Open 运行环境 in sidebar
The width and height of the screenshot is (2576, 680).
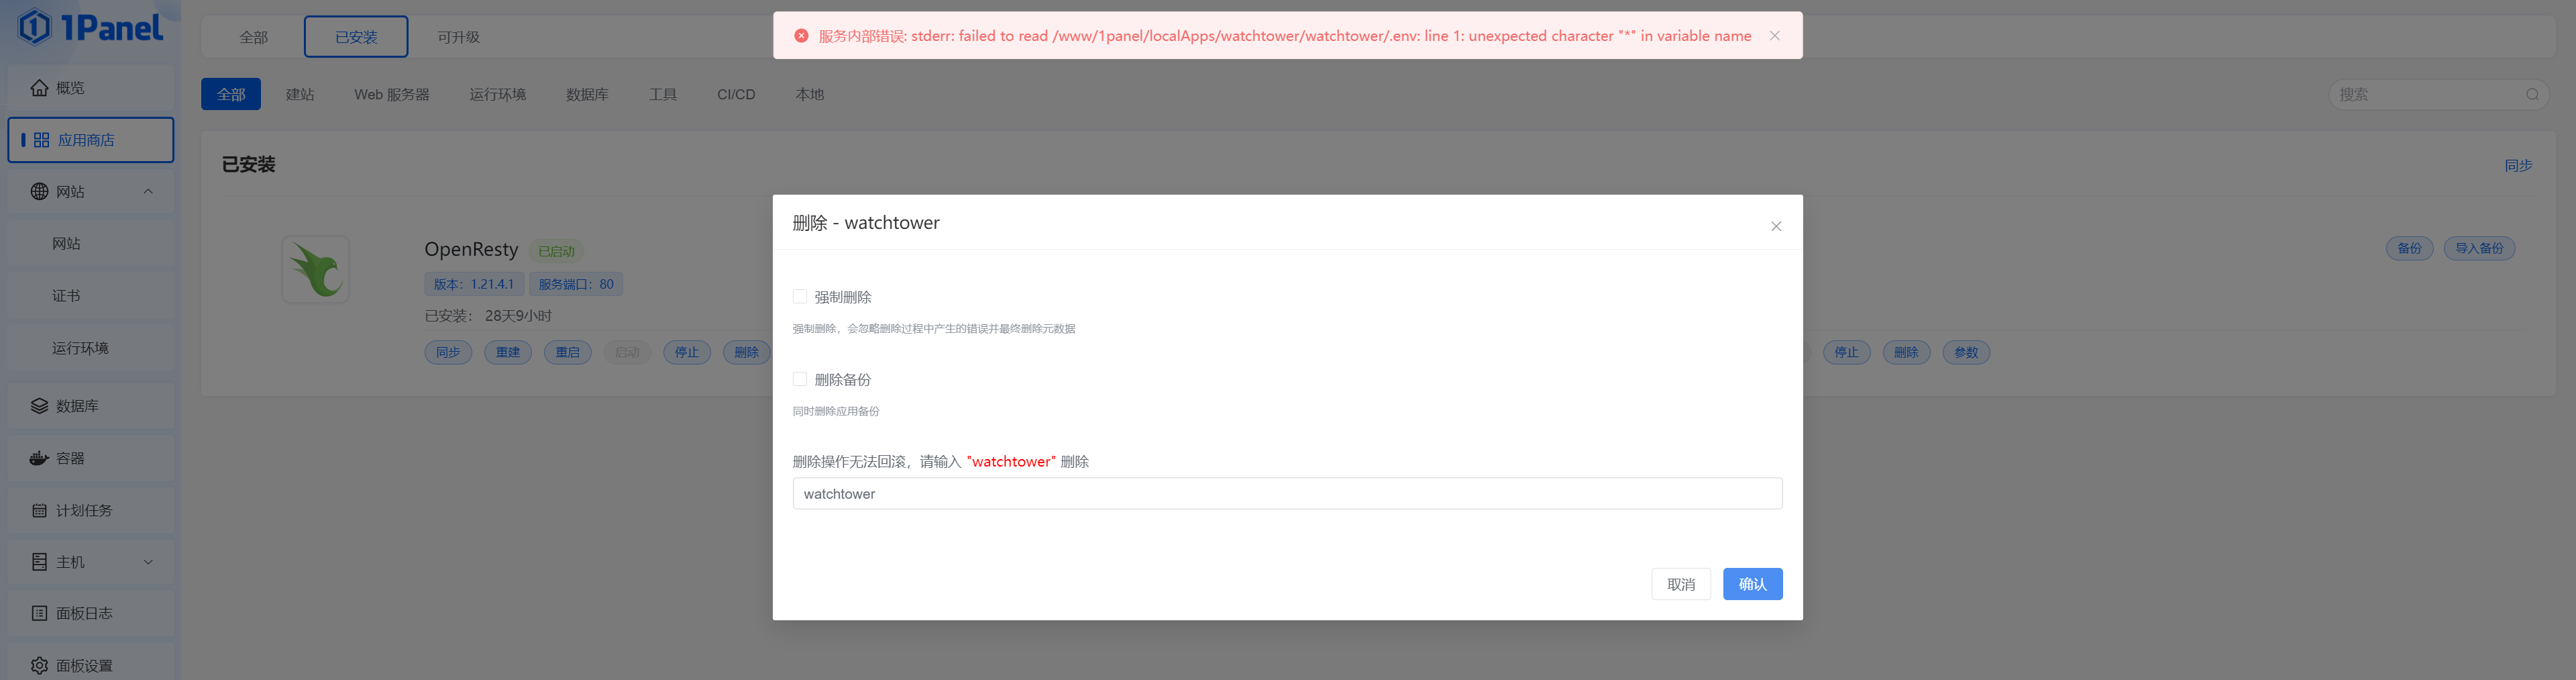pos(91,348)
